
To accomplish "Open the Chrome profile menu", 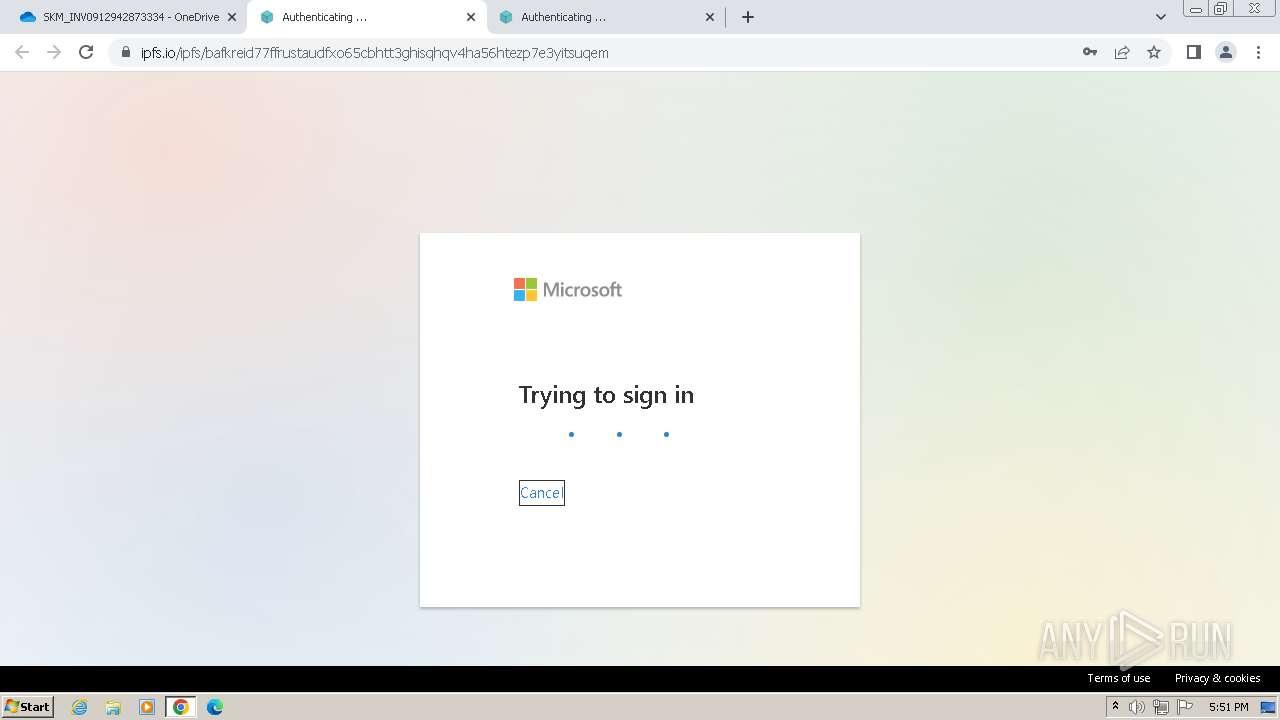I will click(1226, 52).
